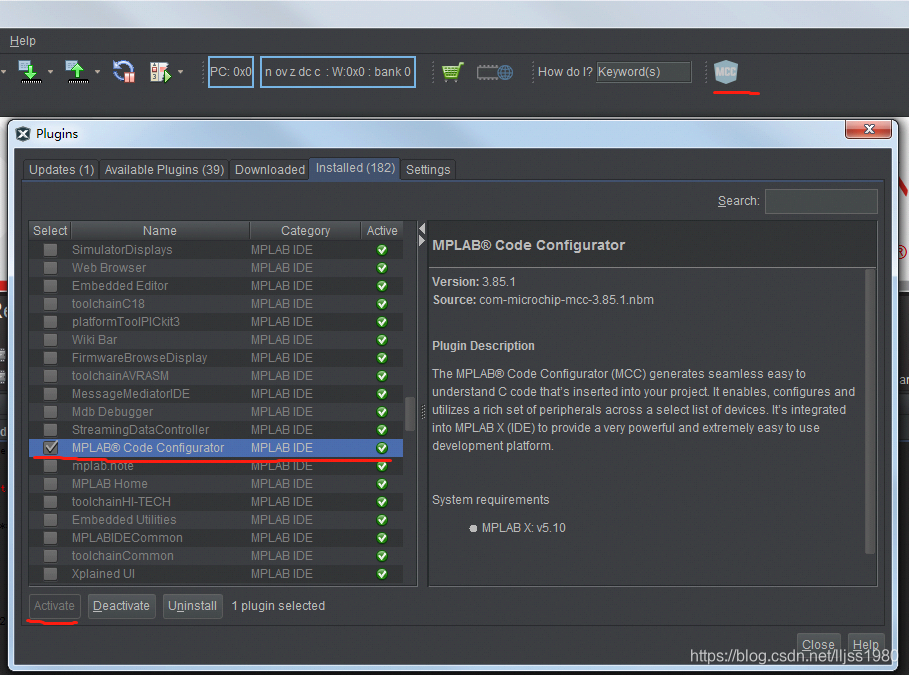
Task: Click the plugin description panel scrollbar
Action: pos(870,411)
